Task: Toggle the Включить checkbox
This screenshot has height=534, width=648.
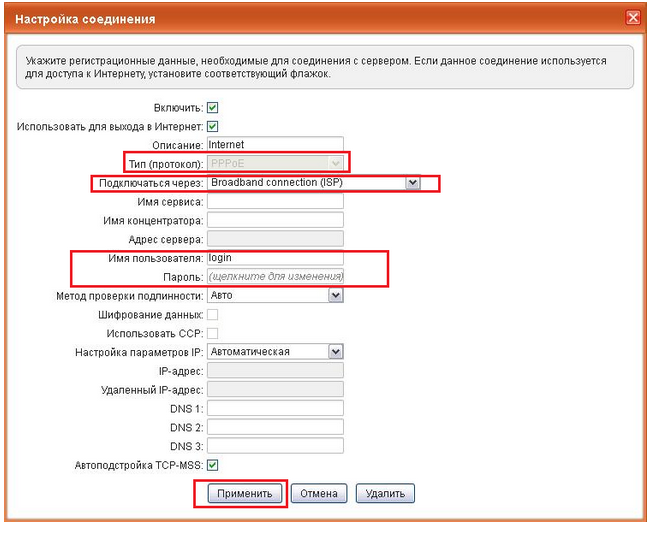Action: 212,108
